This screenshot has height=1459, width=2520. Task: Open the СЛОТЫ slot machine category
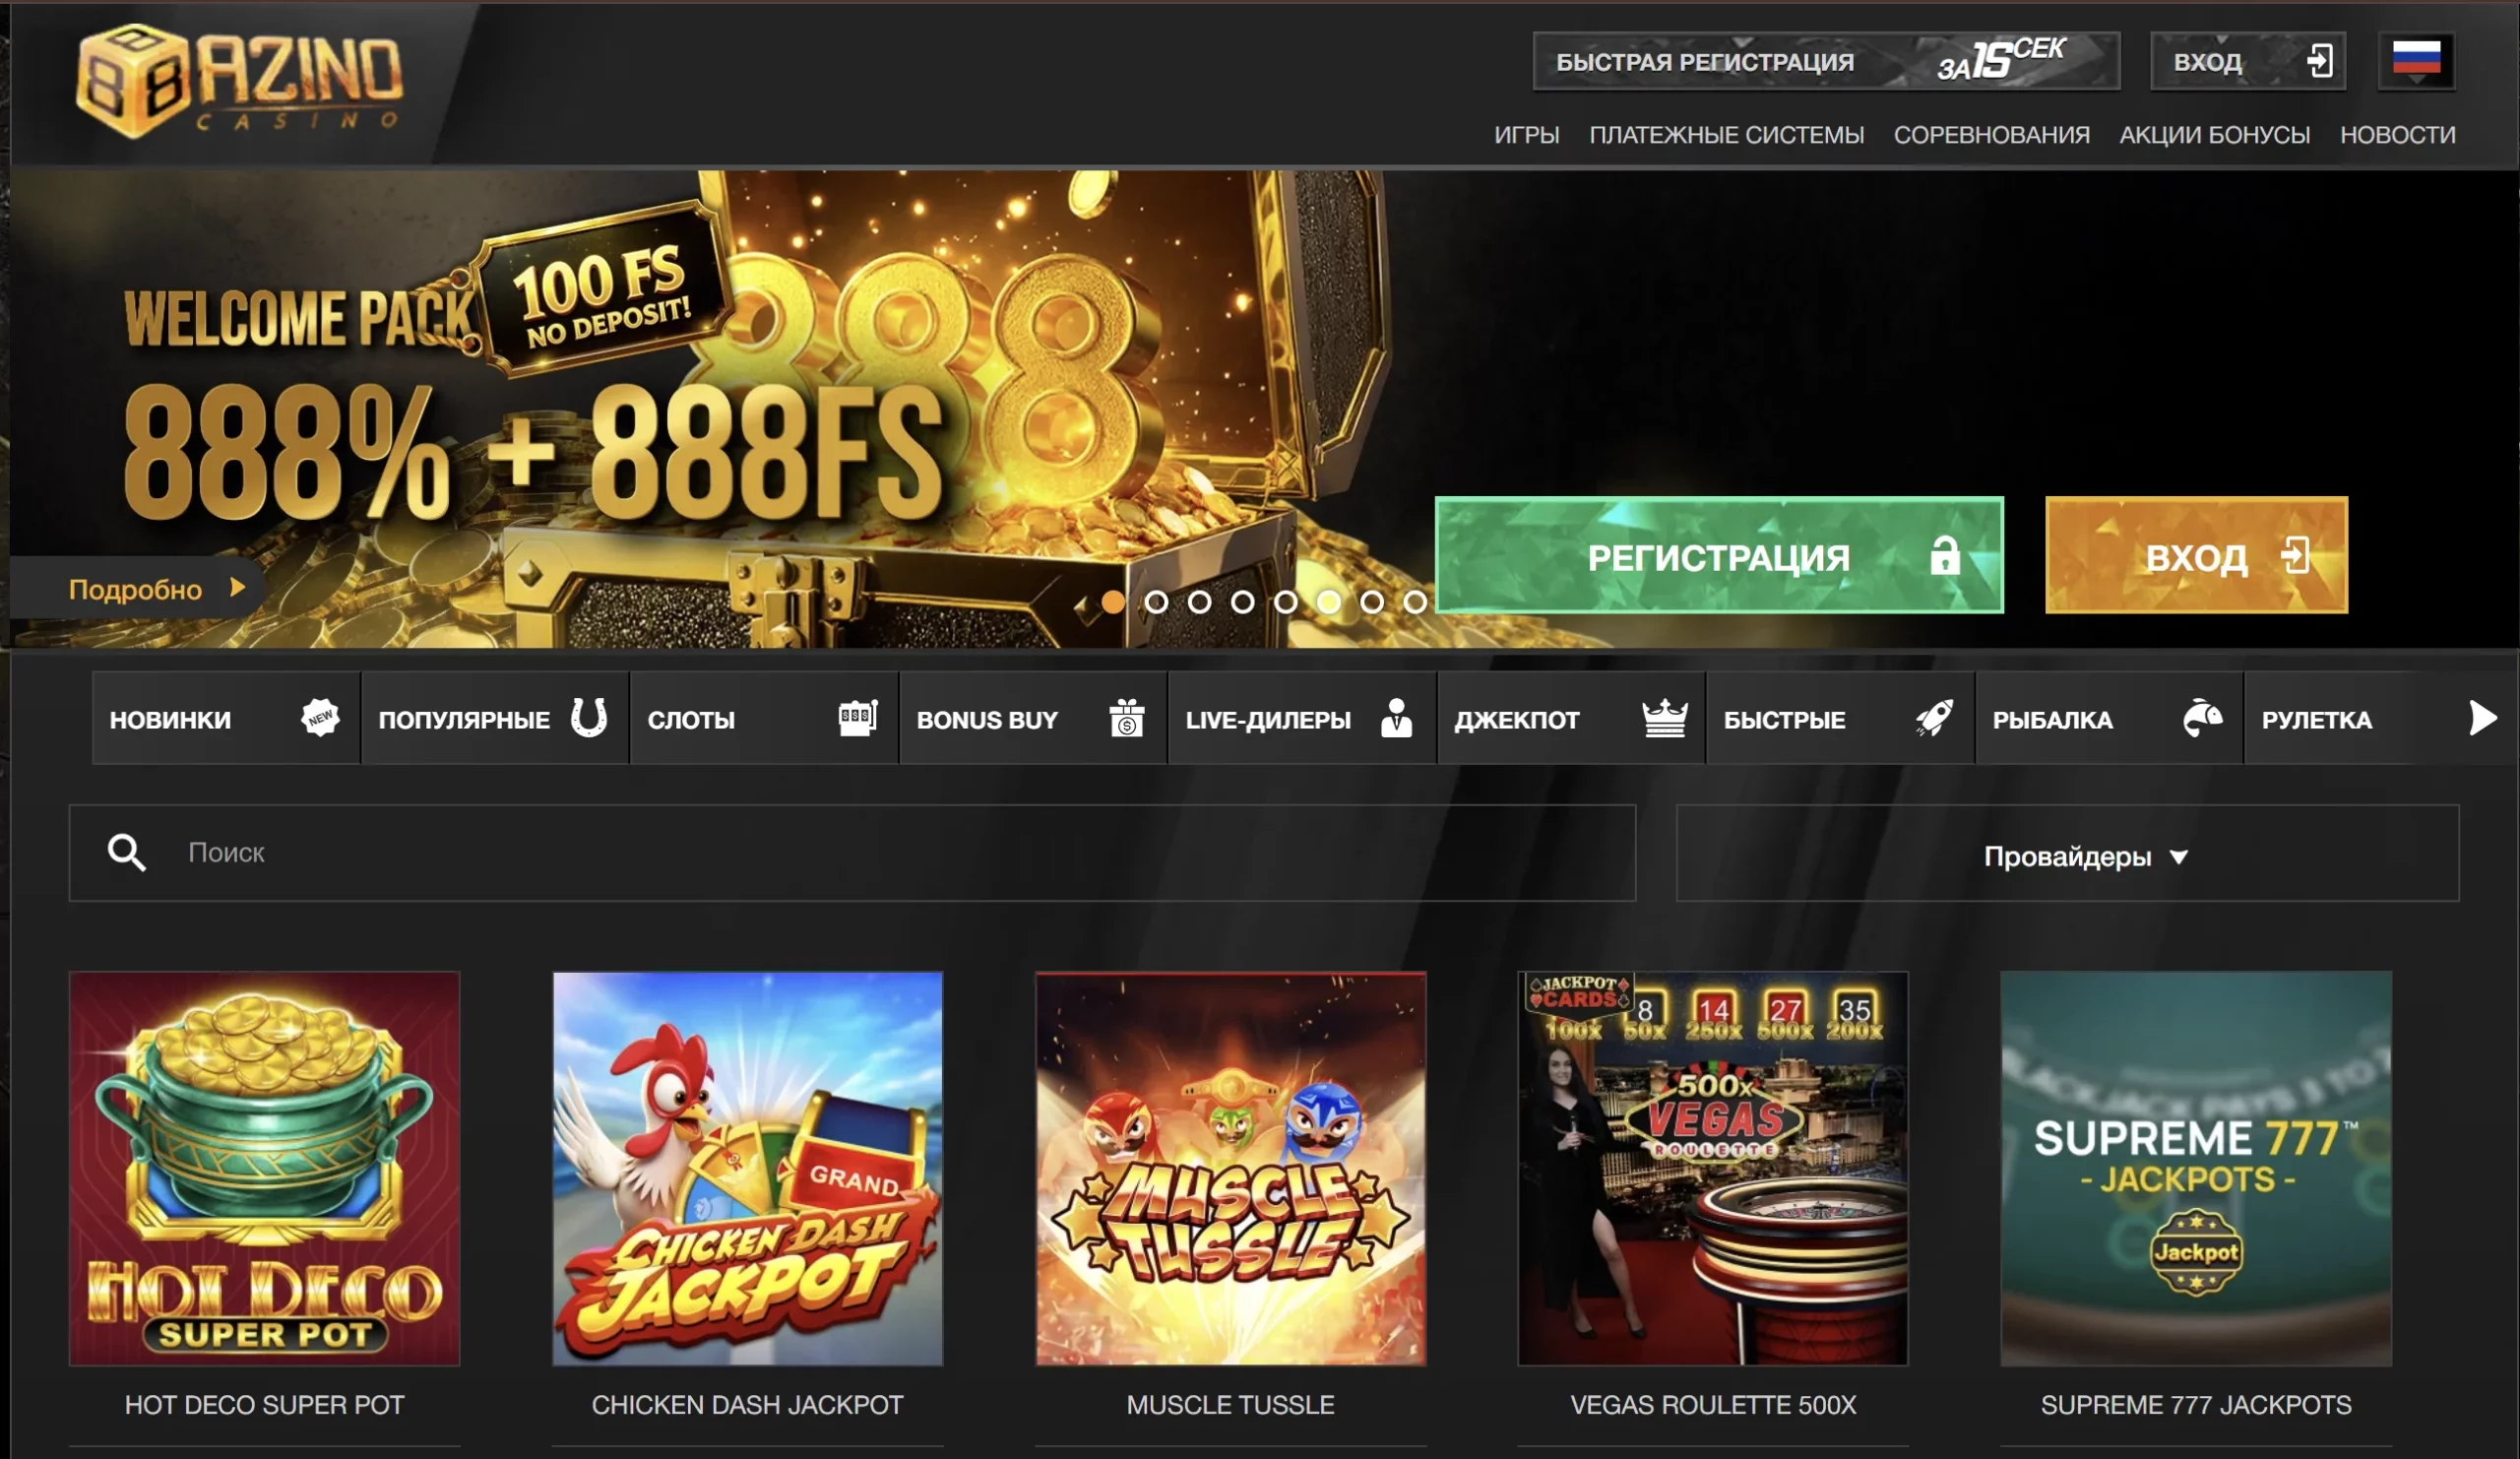[764, 718]
